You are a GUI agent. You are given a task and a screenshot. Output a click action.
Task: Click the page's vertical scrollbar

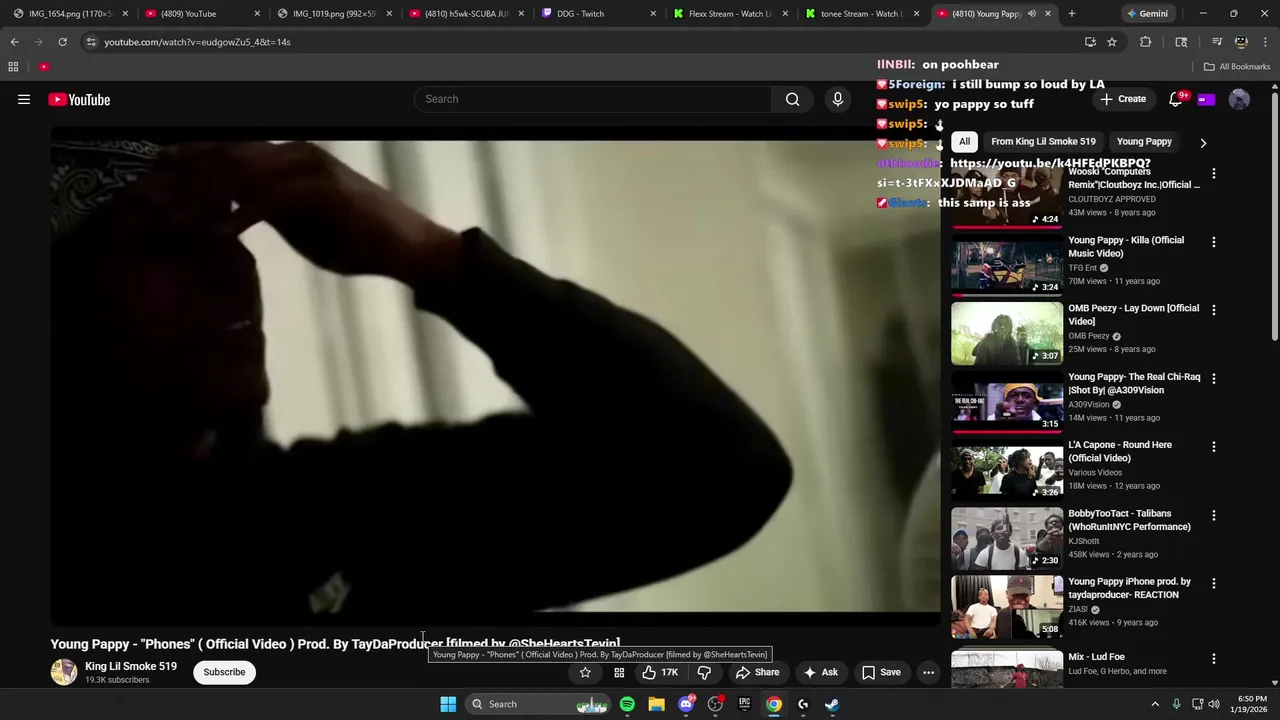click(x=1274, y=215)
